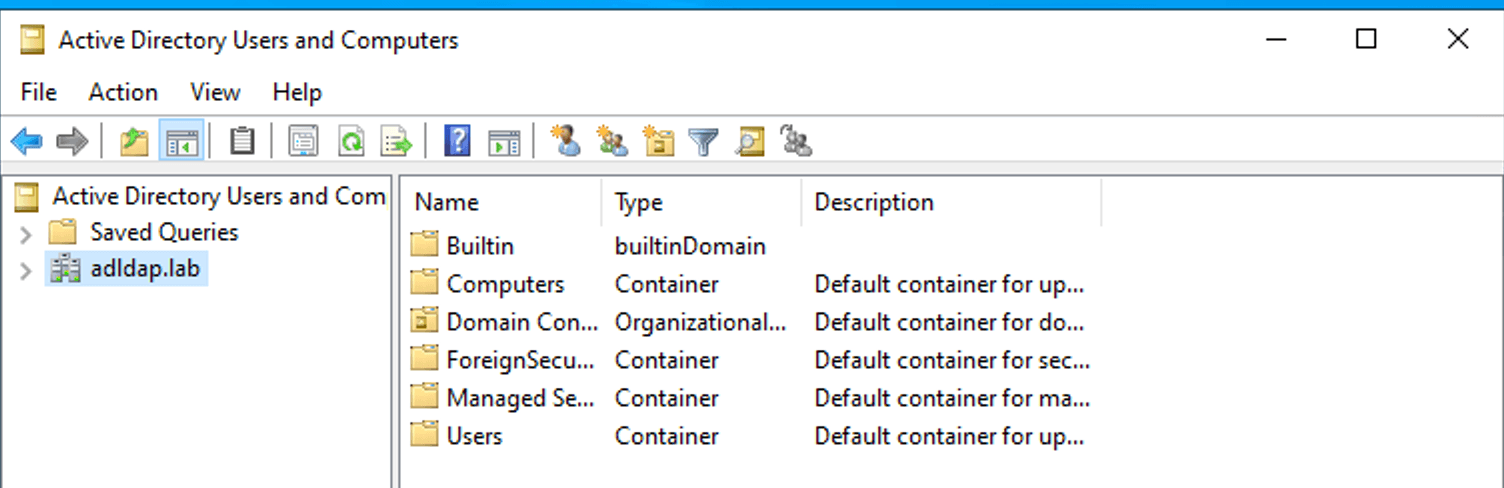1504x488 pixels.
Task: Select the ForeignSecurityPrincipals container row
Action: click(x=750, y=360)
